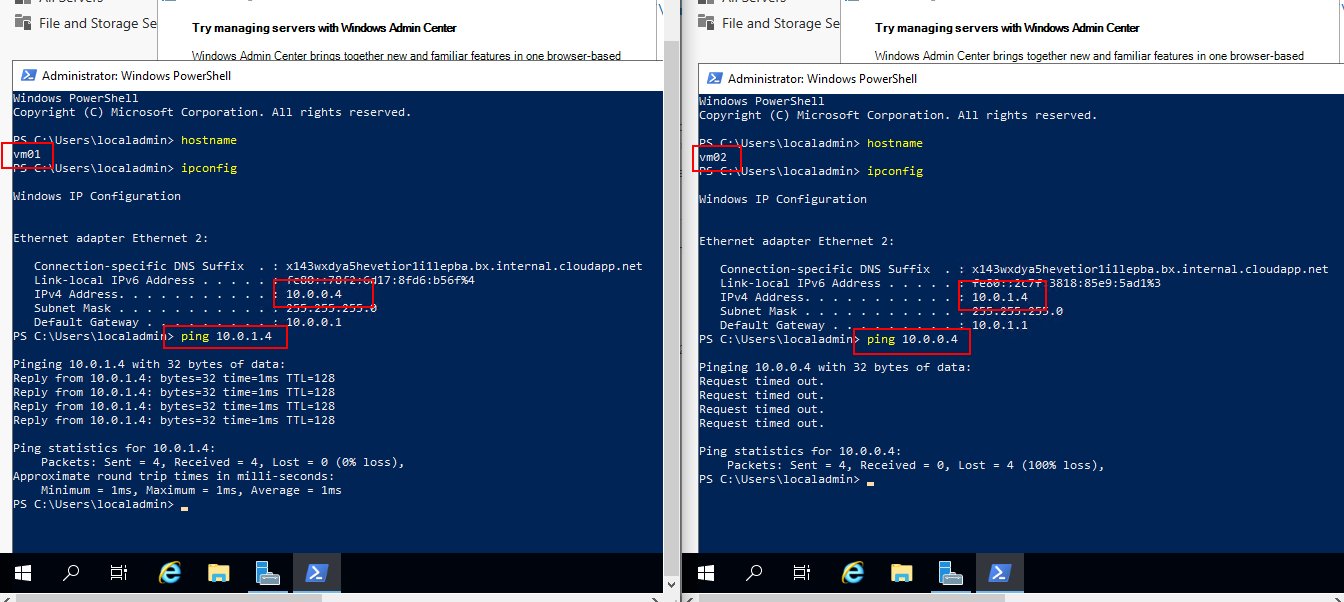The width and height of the screenshot is (1344, 602).
Task: Open the Start menu on the vm01 desktop
Action: 22,573
